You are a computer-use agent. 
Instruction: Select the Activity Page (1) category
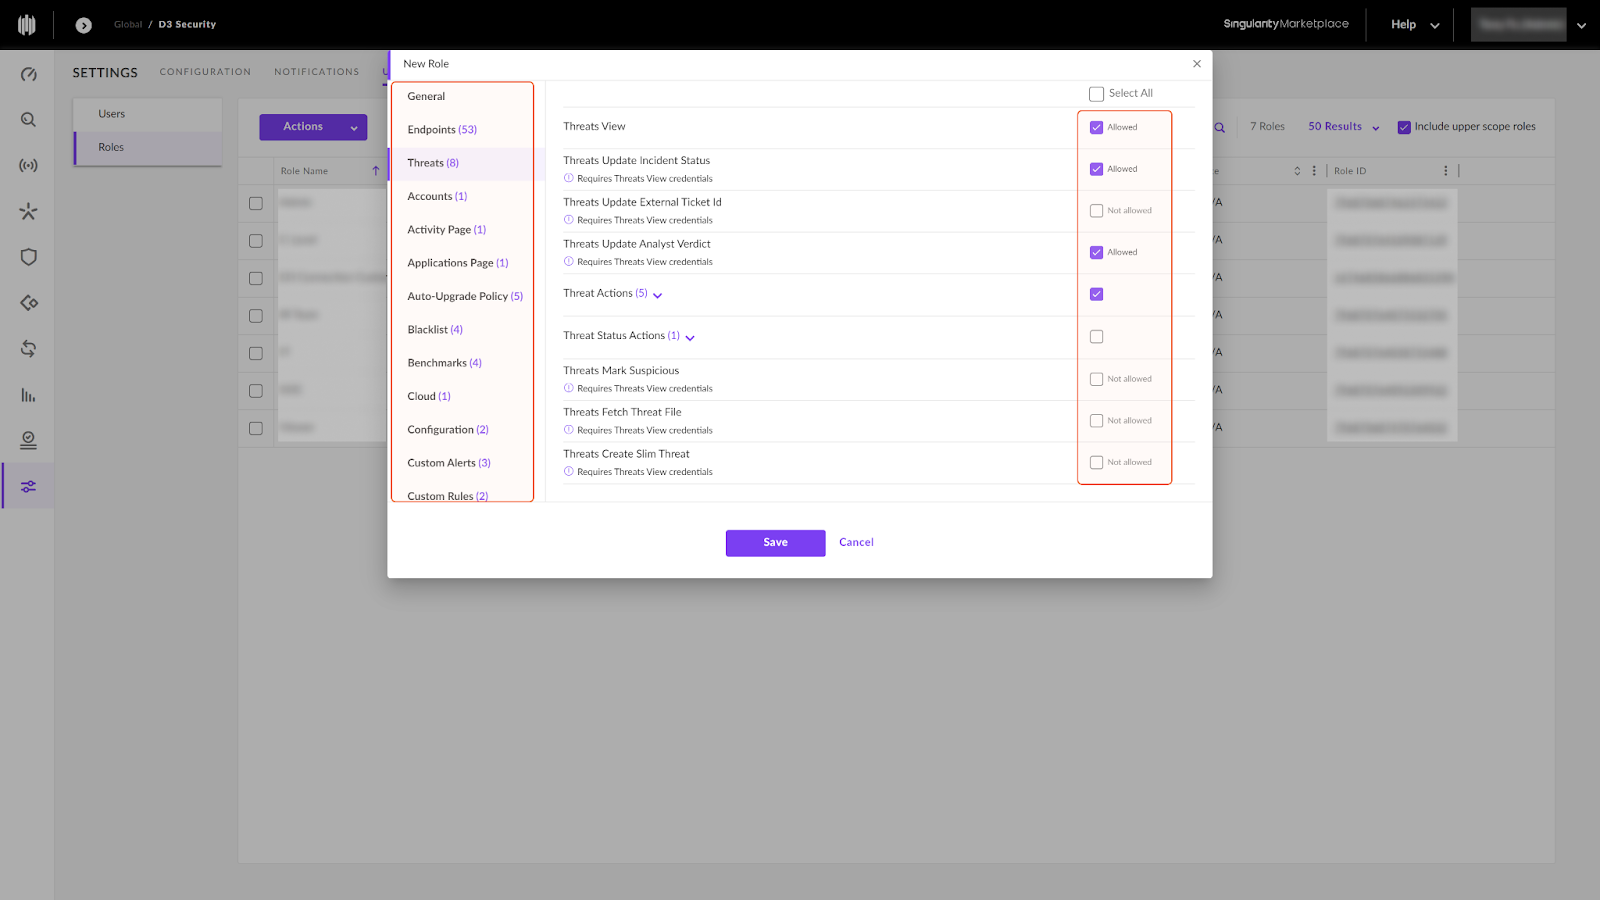(x=446, y=230)
